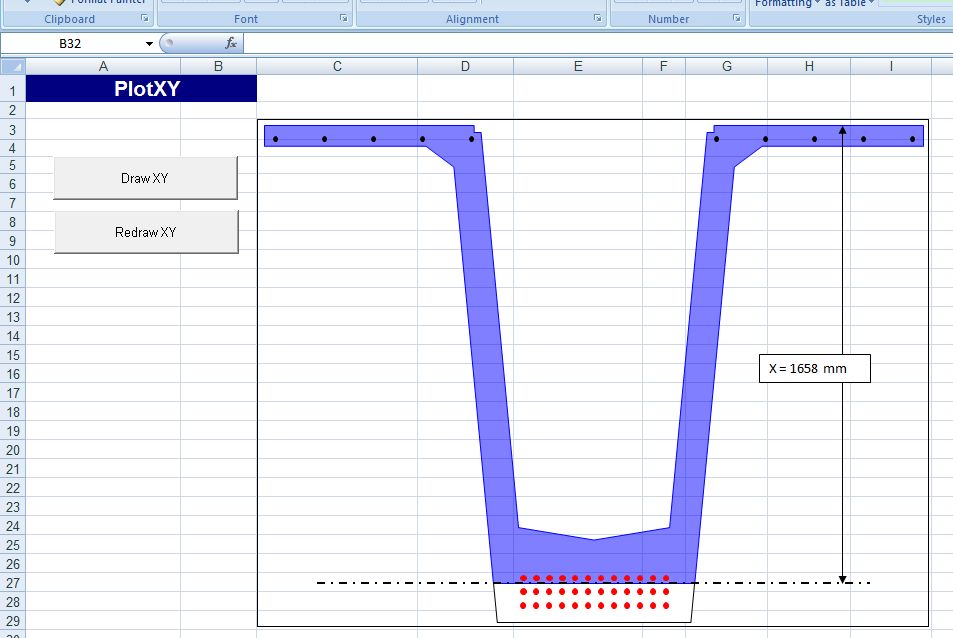Select column H header
953x638 pixels.
809,66
